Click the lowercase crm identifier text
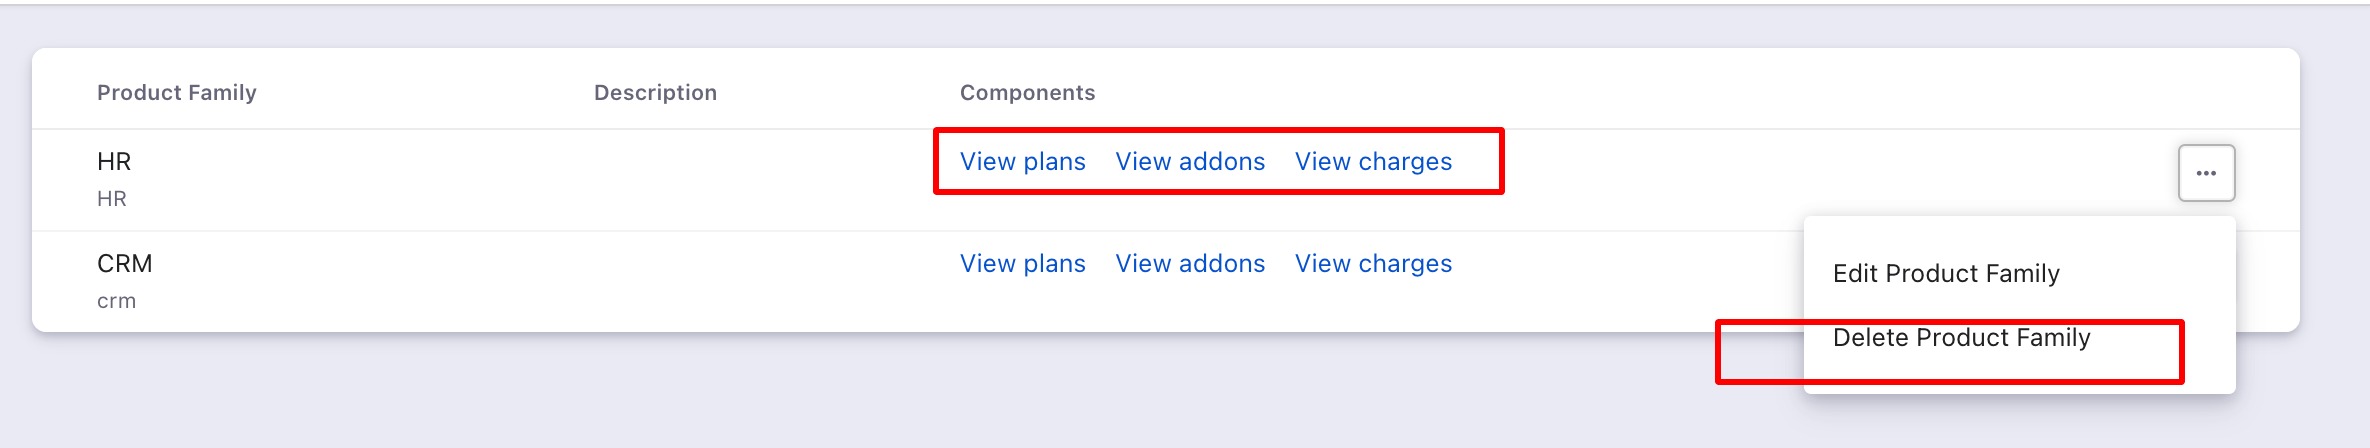This screenshot has height=448, width=2370. point(116,301)
